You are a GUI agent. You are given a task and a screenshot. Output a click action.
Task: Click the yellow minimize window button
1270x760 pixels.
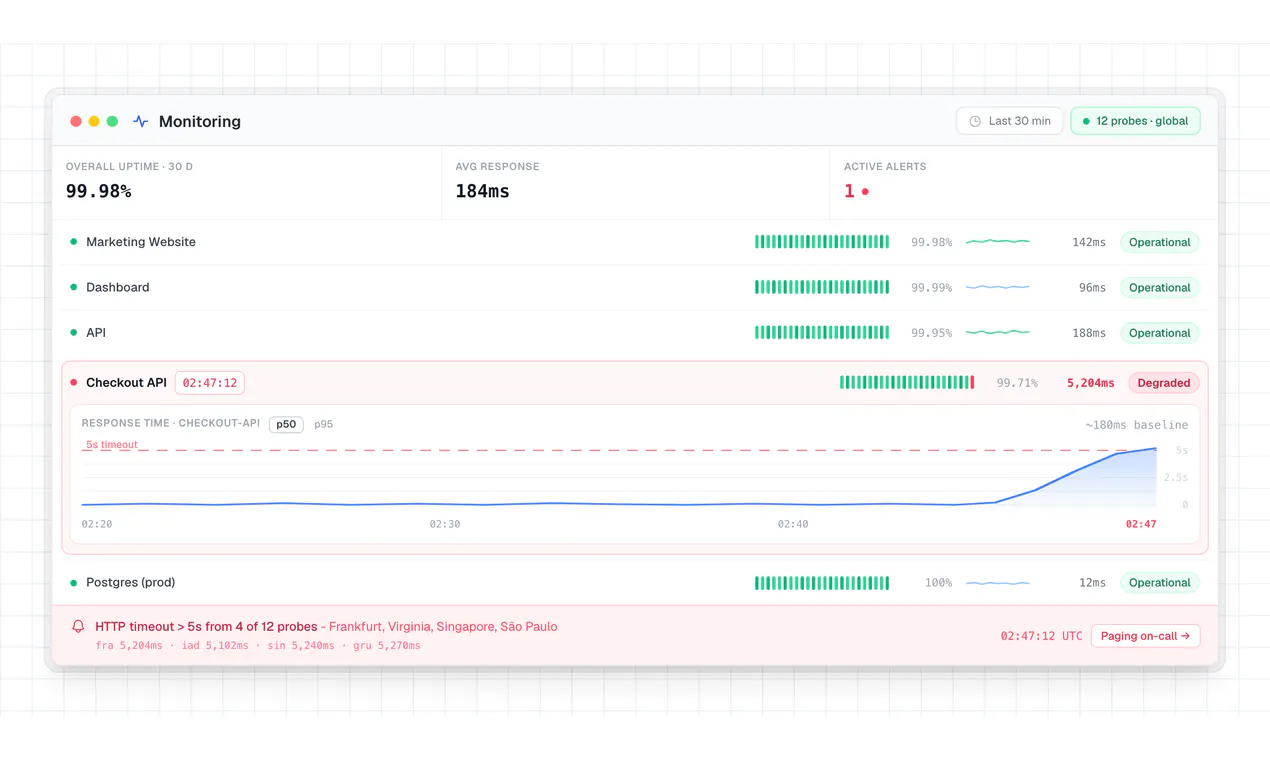pyautogui.click(x=94, y=121)
